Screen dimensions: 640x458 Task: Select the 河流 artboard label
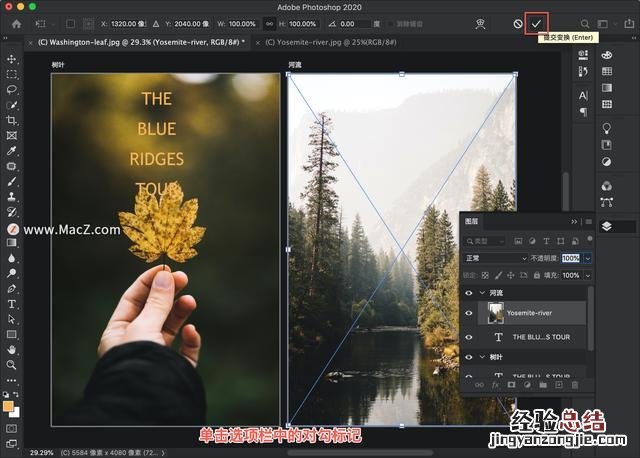point(295,64)
